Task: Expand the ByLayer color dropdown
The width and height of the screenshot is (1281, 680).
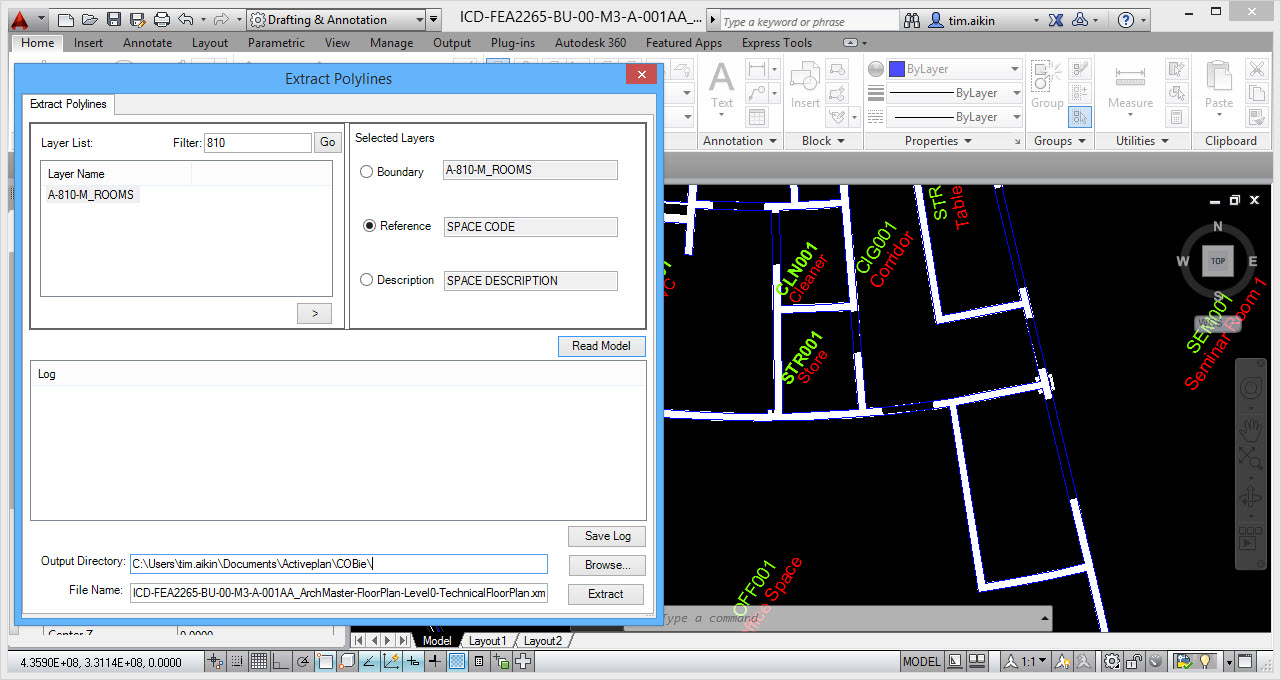Action: 1014,69
